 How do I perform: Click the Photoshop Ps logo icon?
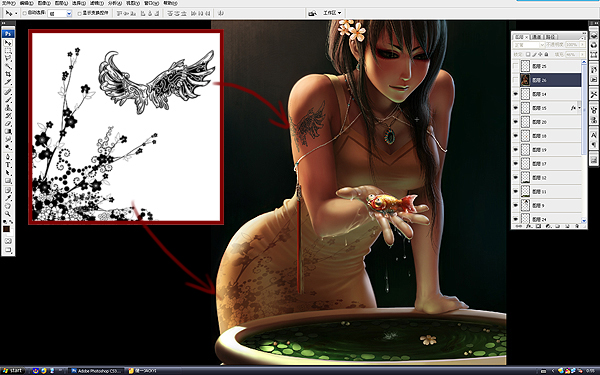pos(8,34)
